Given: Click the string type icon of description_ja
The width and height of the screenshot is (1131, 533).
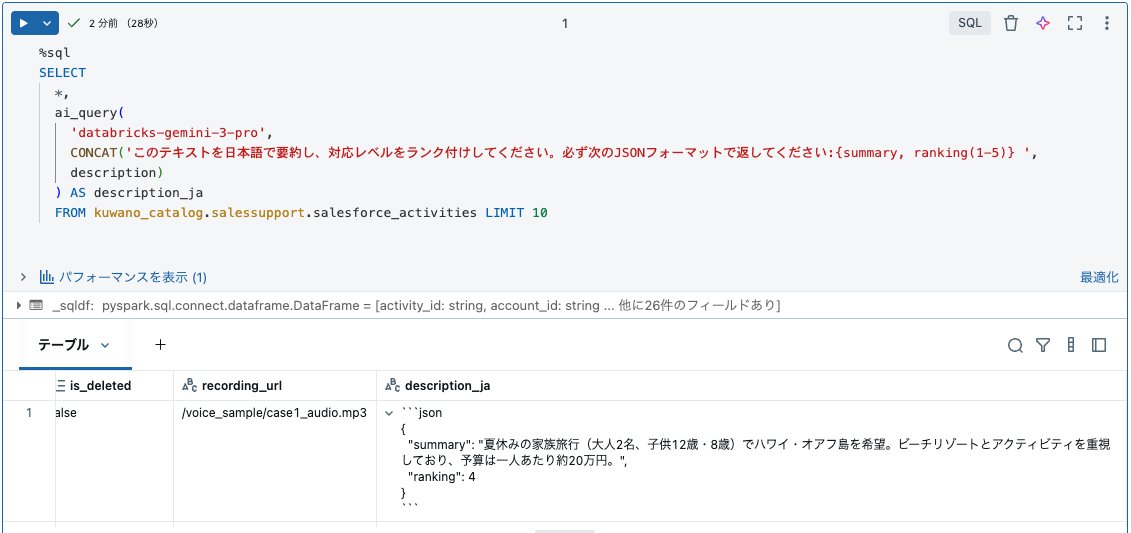Looking at the screenshot, I should [x=392, y=386].
